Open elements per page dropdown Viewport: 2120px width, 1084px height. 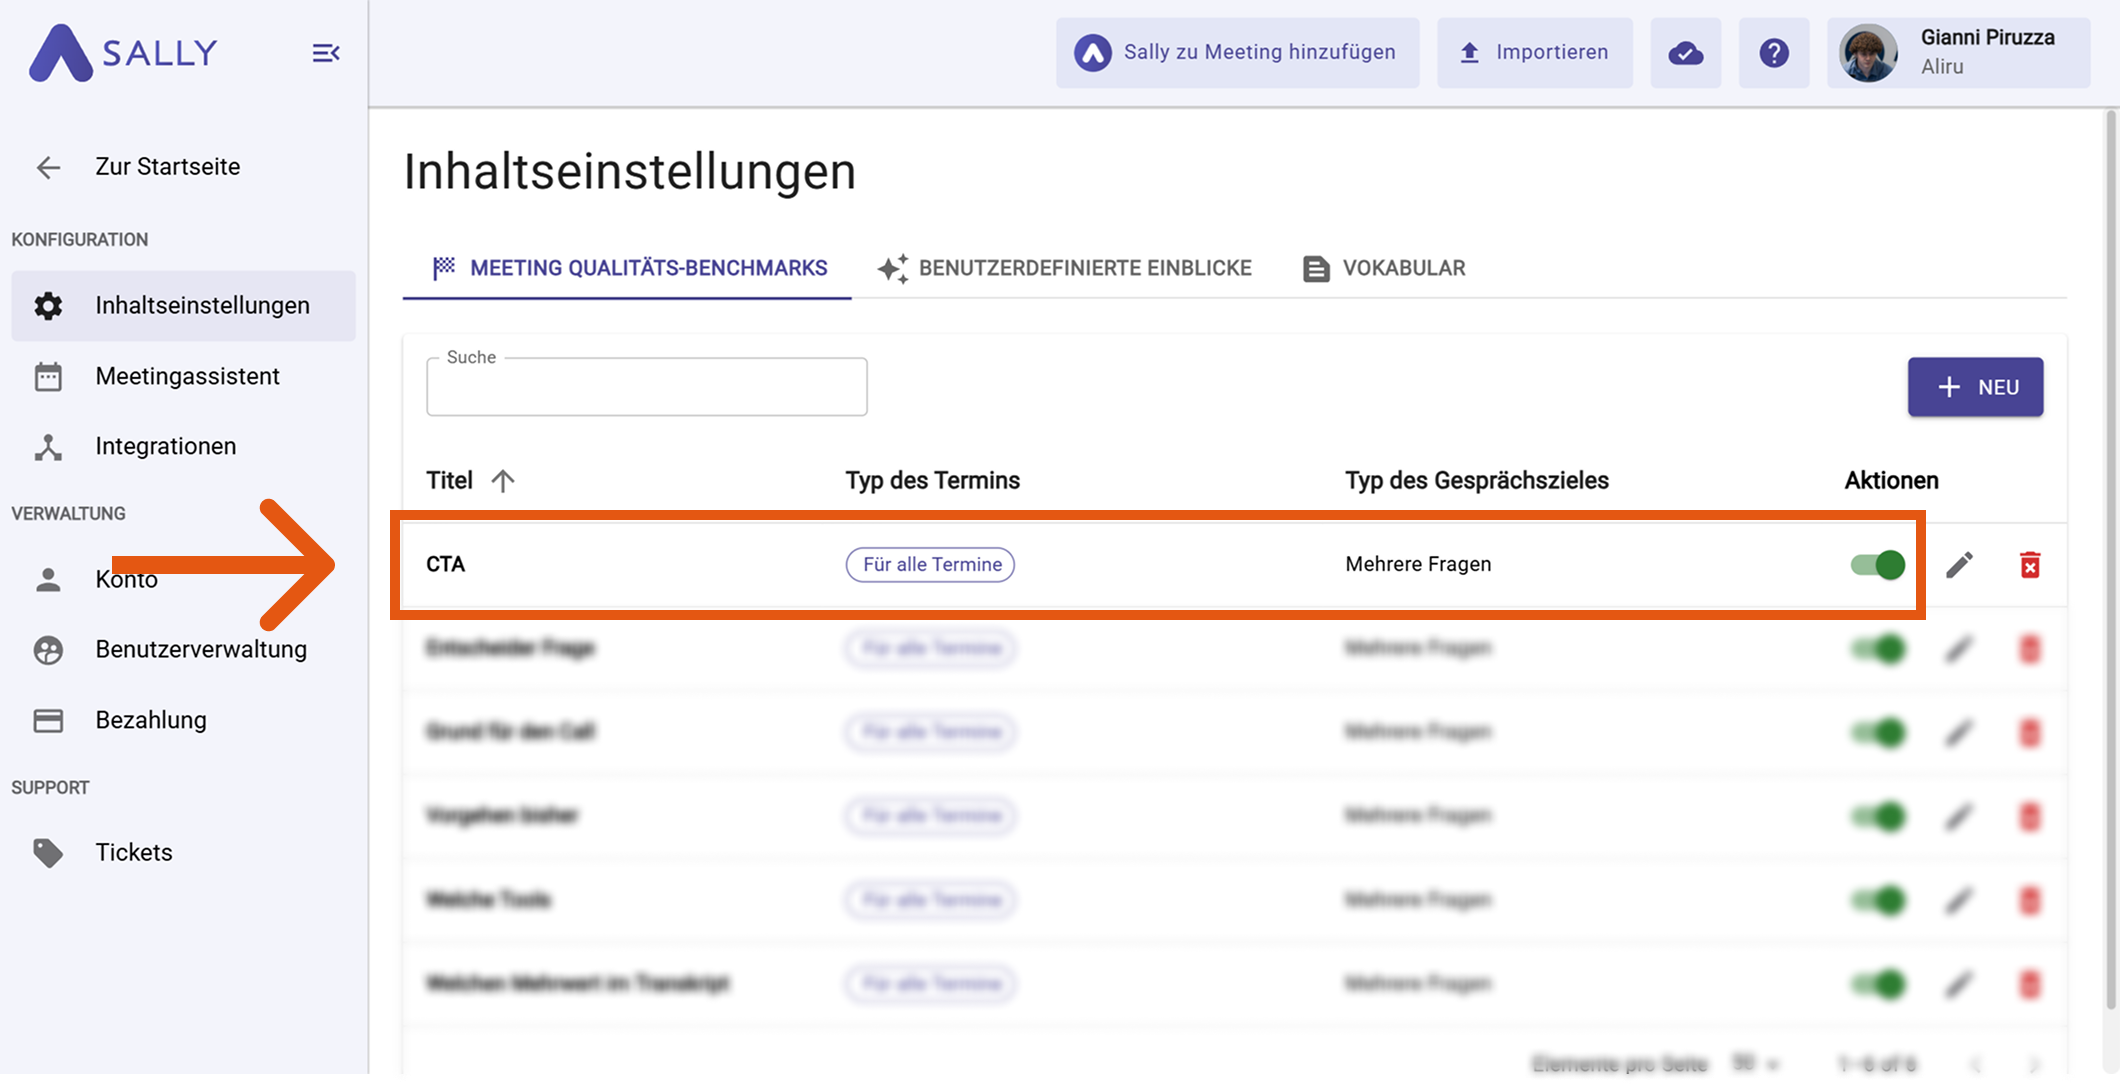pyautogui.click(x=1755, y=1063)
